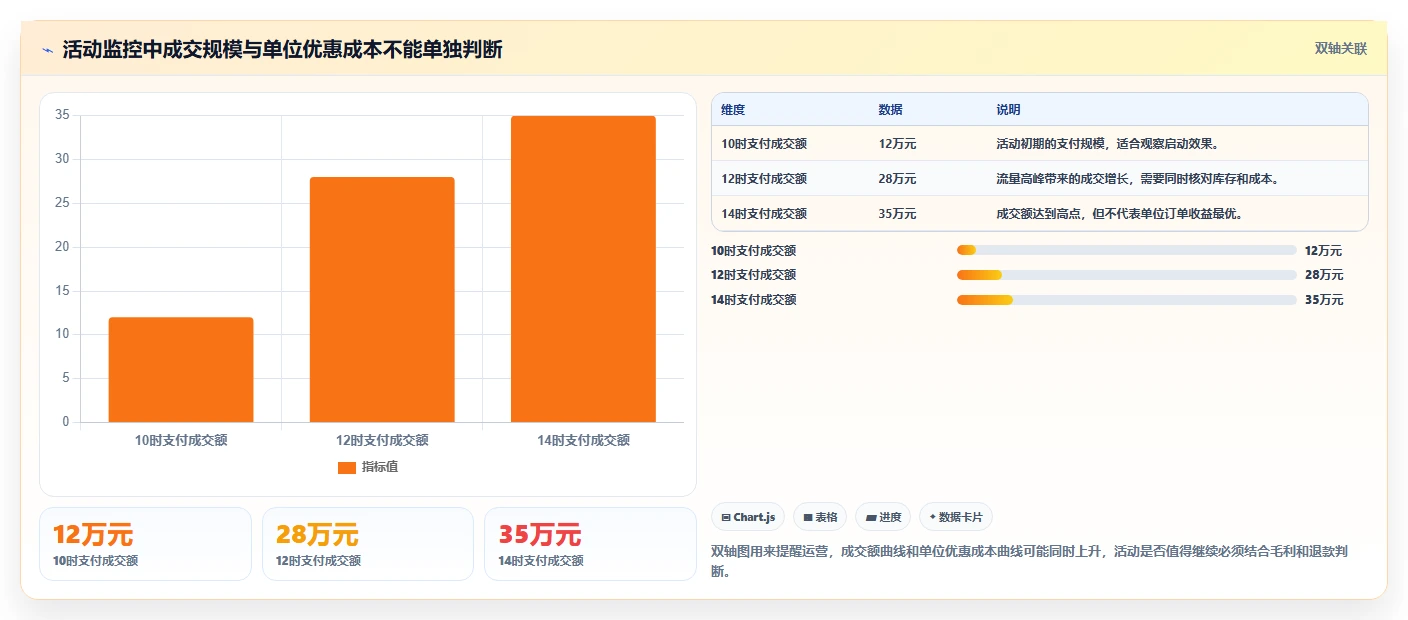The image size is (1408, 620).
Task: Click the y-axis value 20
Action: click(x=62, y=247)
